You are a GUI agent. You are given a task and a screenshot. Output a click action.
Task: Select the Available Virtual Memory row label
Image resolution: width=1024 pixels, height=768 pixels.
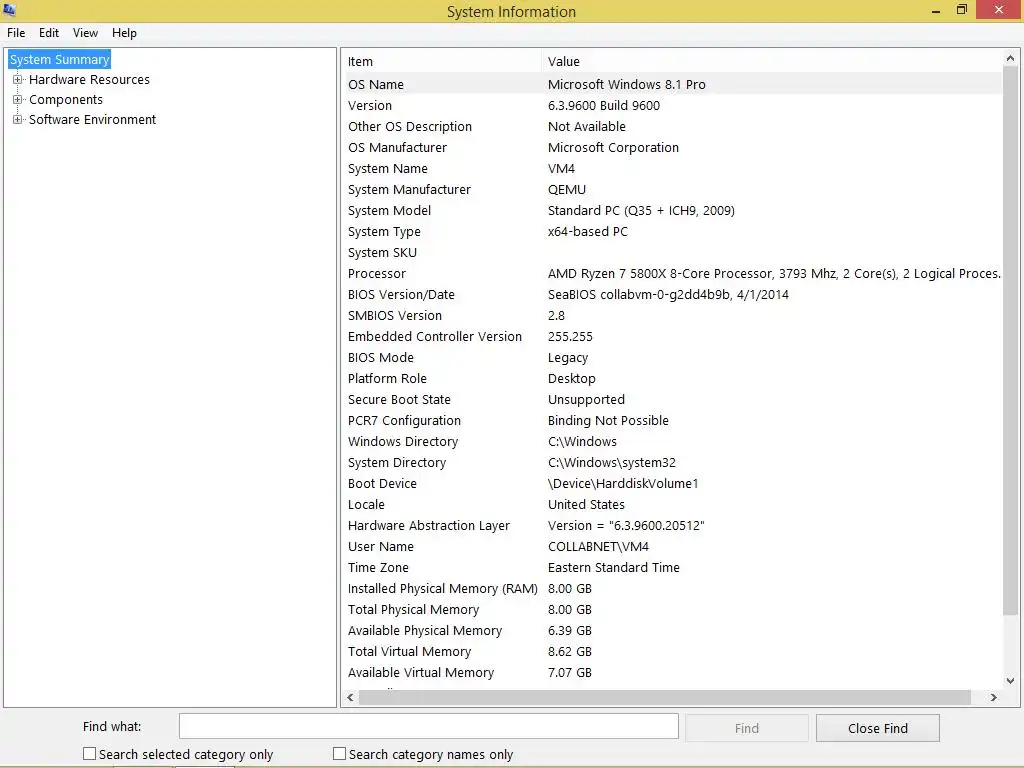(421, 673)
